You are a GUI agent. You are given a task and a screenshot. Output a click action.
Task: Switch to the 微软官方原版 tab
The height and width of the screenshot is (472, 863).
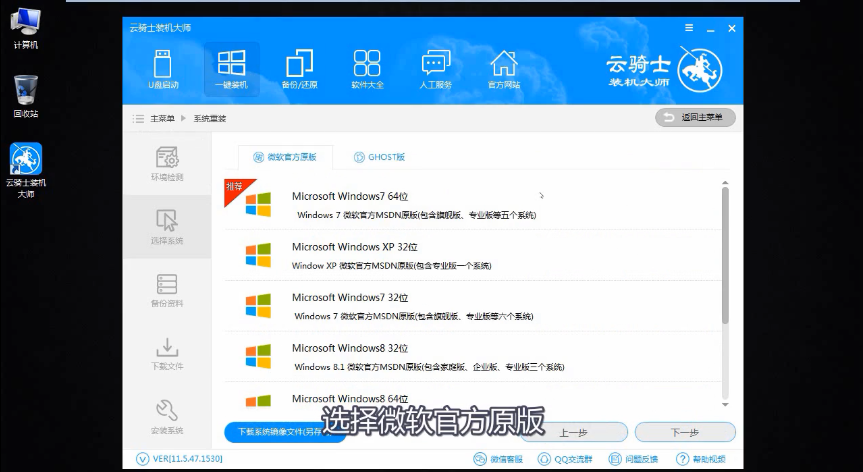285,157
